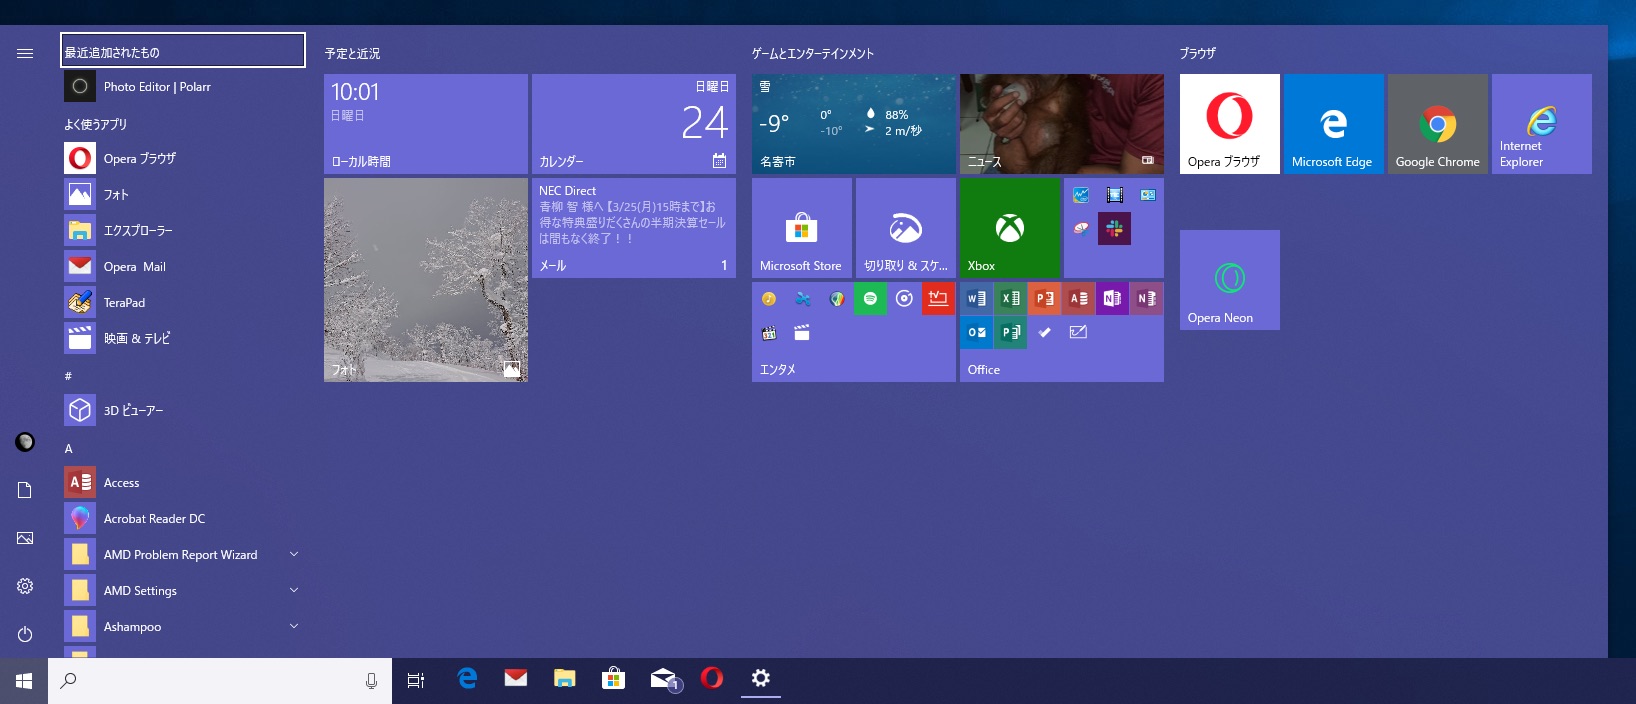Open Photo Editor | Polarr from recently added
This screenshot has height=704, width=1636.
pos(184,87)
